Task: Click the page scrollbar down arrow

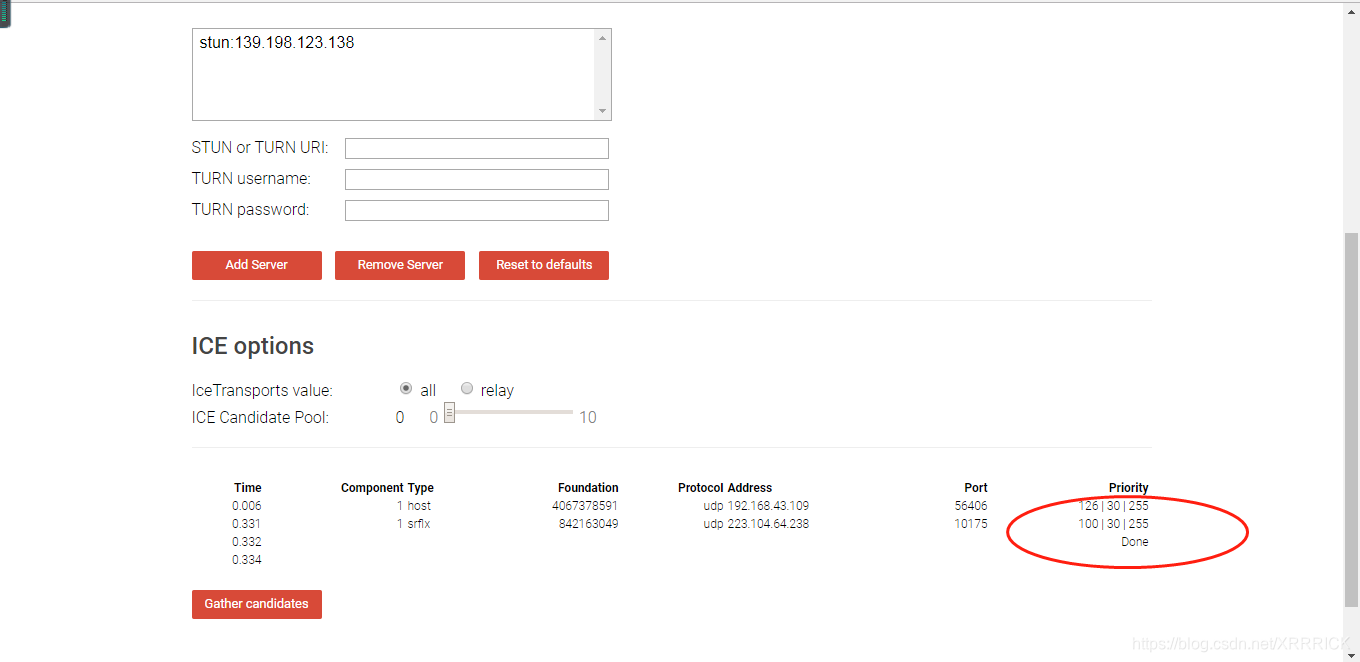Action: click(x=1352, y=654)
